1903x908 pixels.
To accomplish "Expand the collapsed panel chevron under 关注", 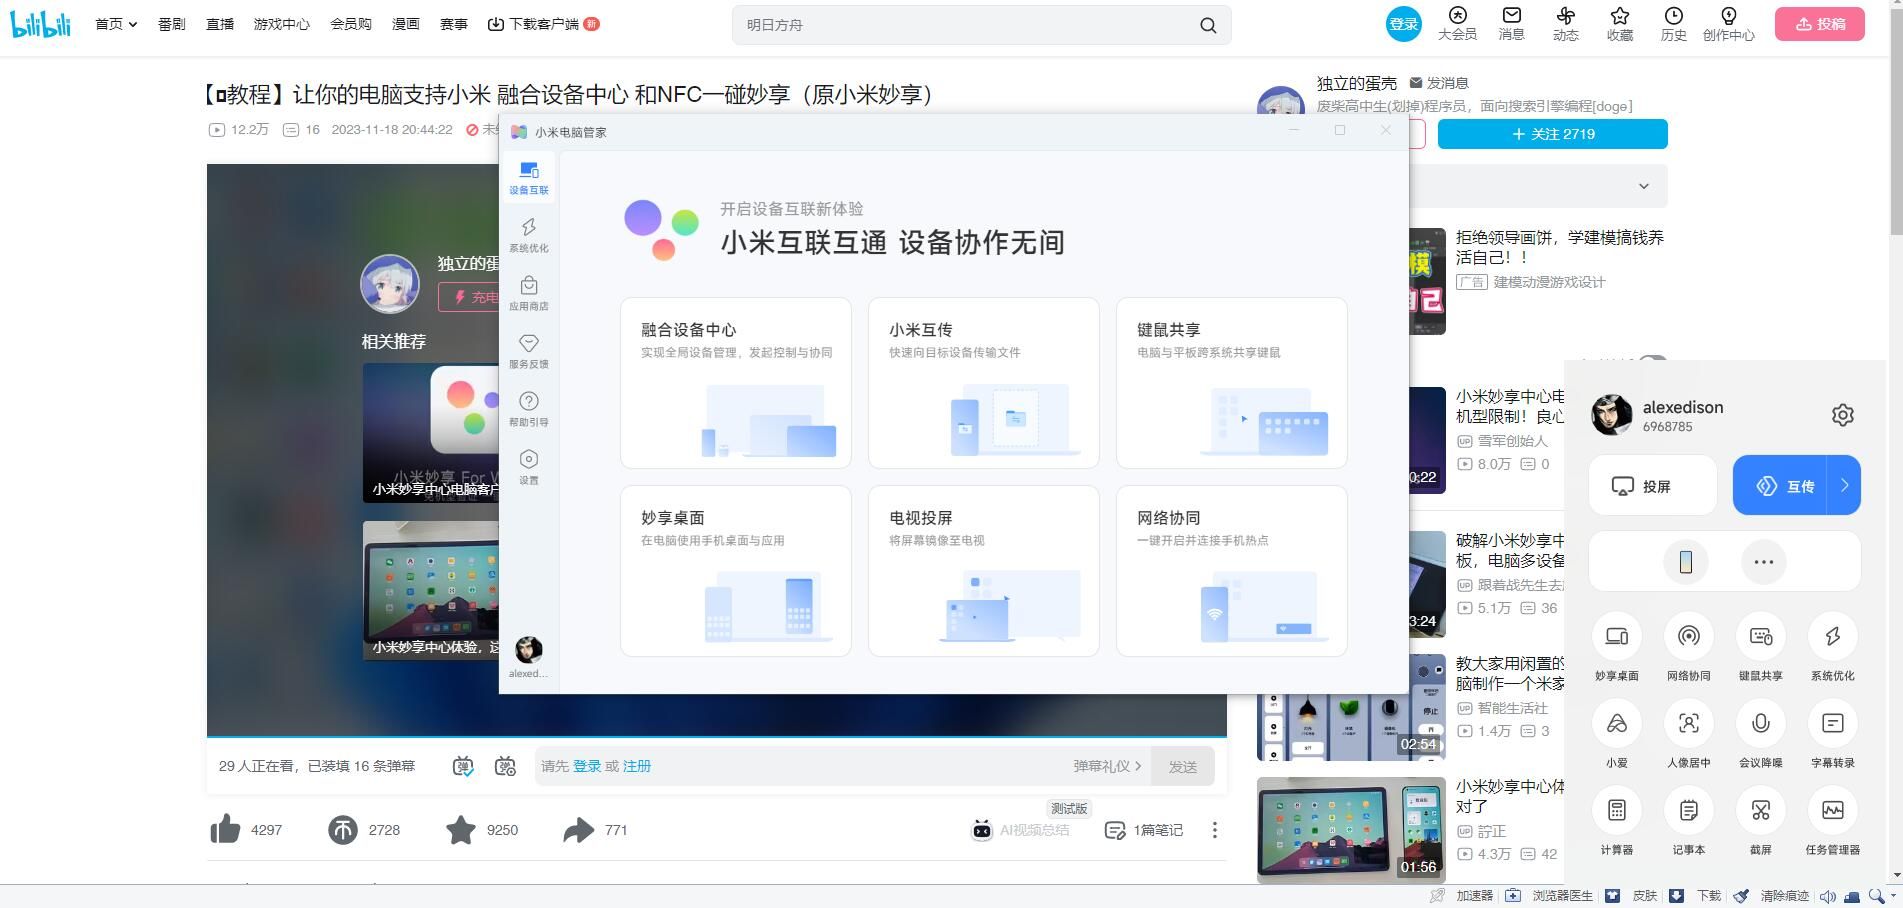I will [1643, 186].
